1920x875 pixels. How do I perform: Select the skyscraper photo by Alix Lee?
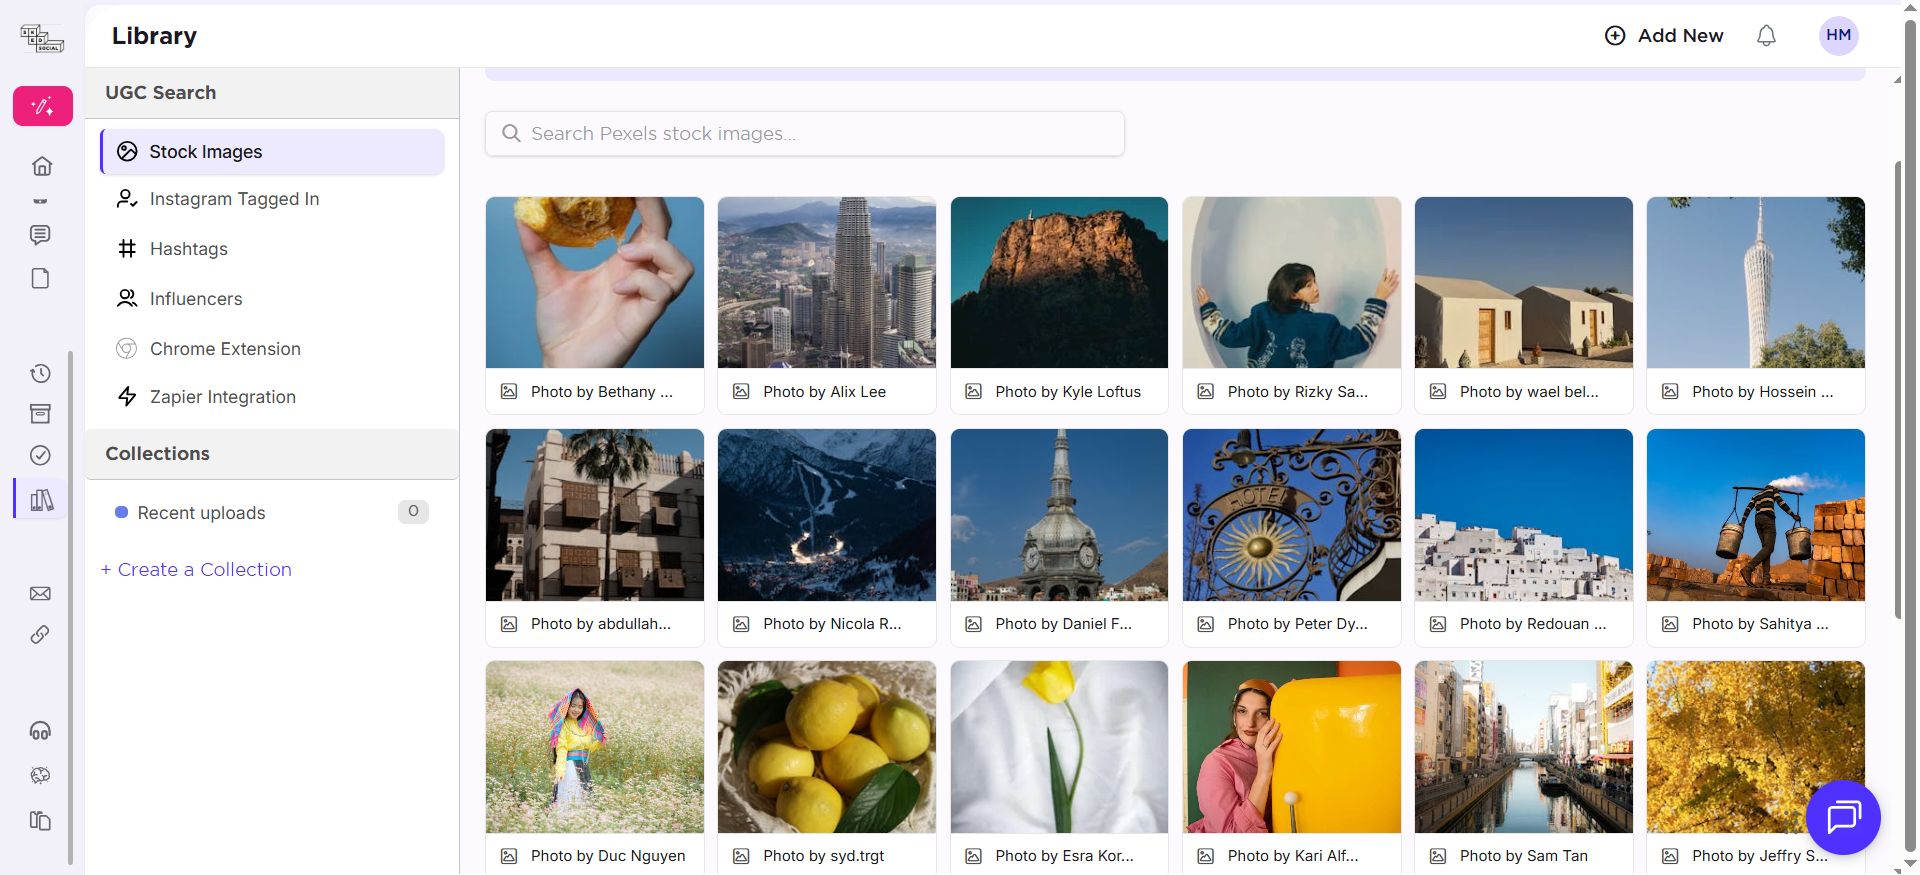coord(827,283)
